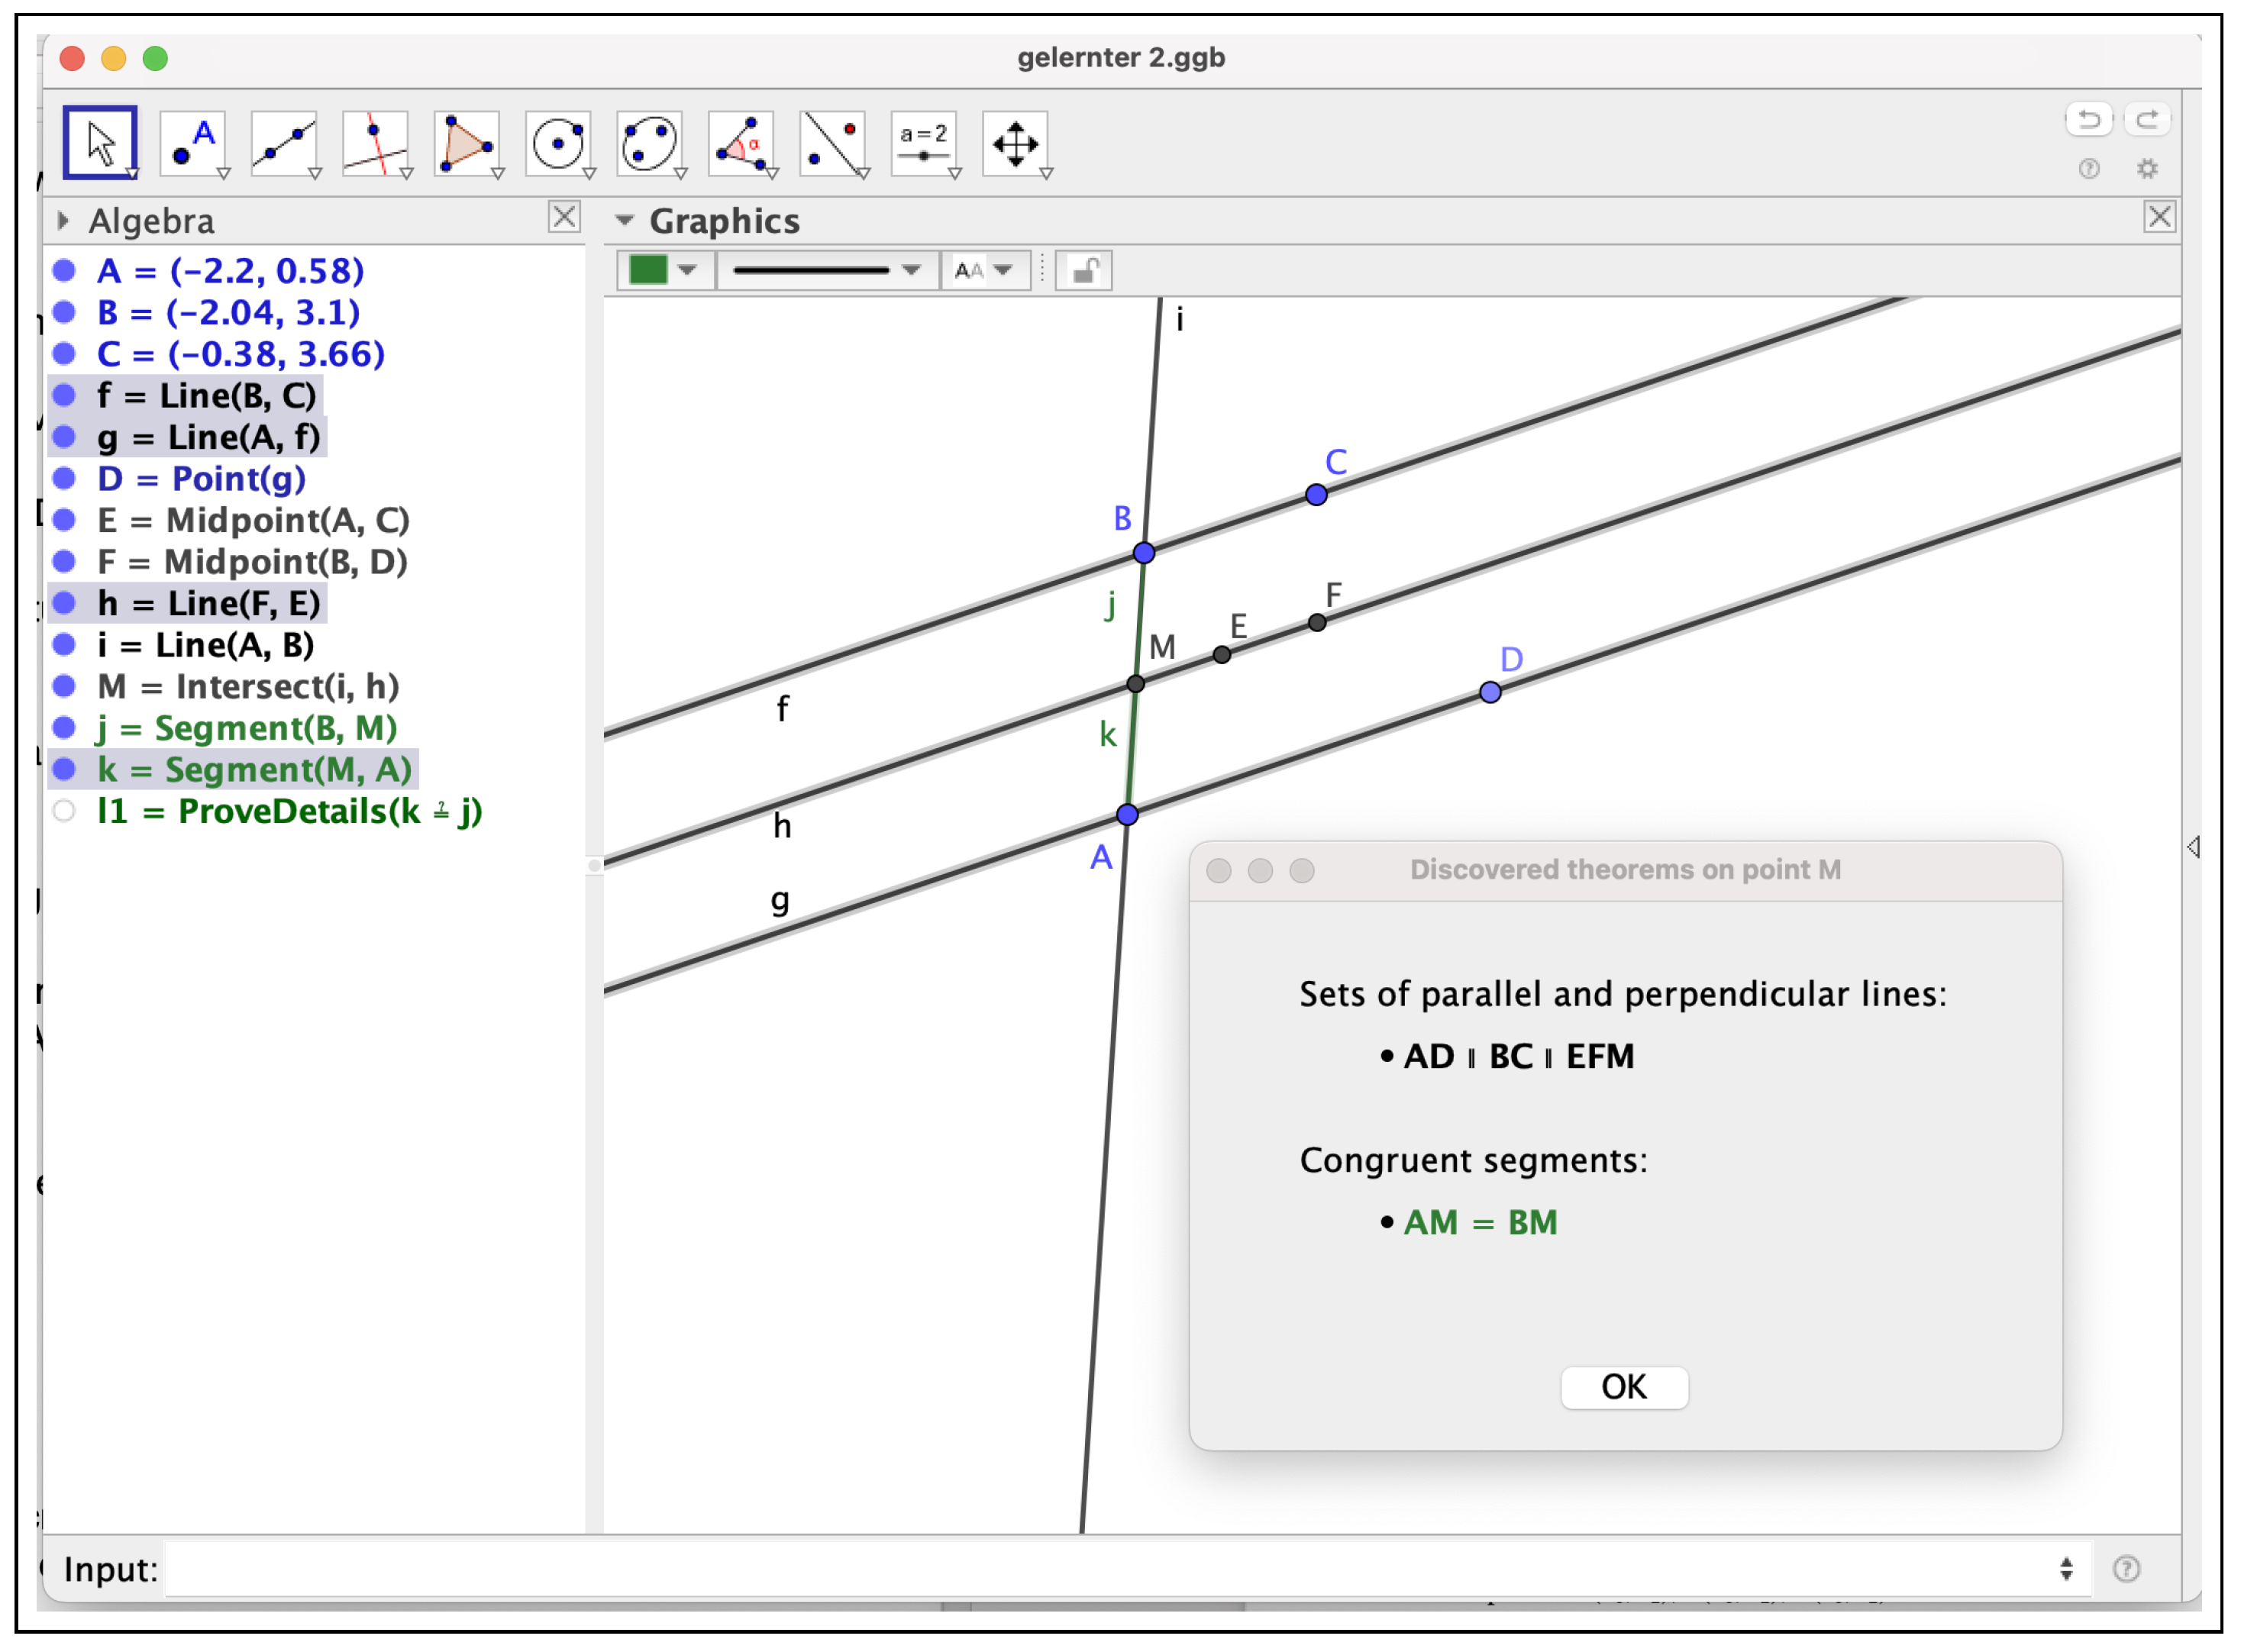2241x1652 pixels.
Task: Select the Move Graphics View tool
Action: pos(1015,143)
